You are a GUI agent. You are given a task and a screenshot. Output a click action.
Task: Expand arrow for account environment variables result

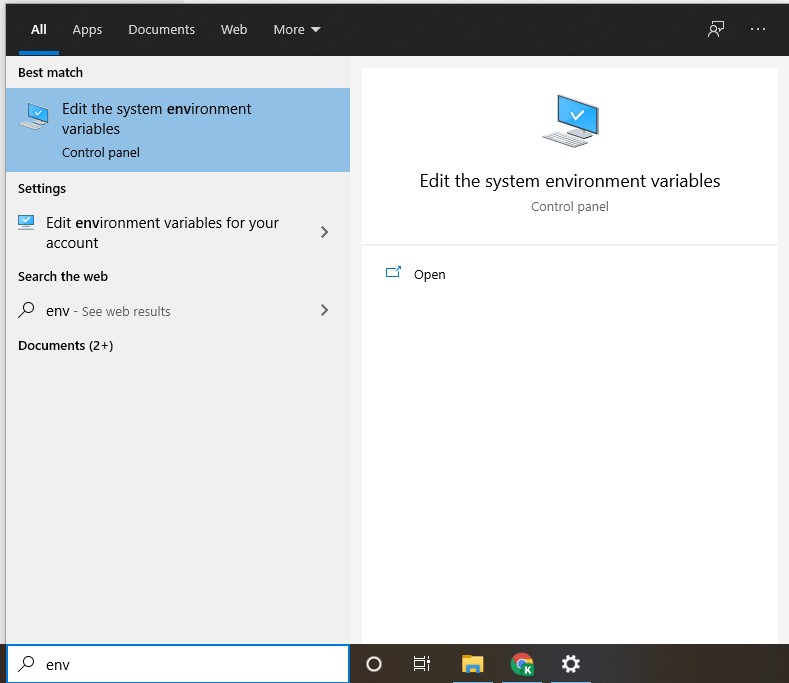click(x=323, y=232)
